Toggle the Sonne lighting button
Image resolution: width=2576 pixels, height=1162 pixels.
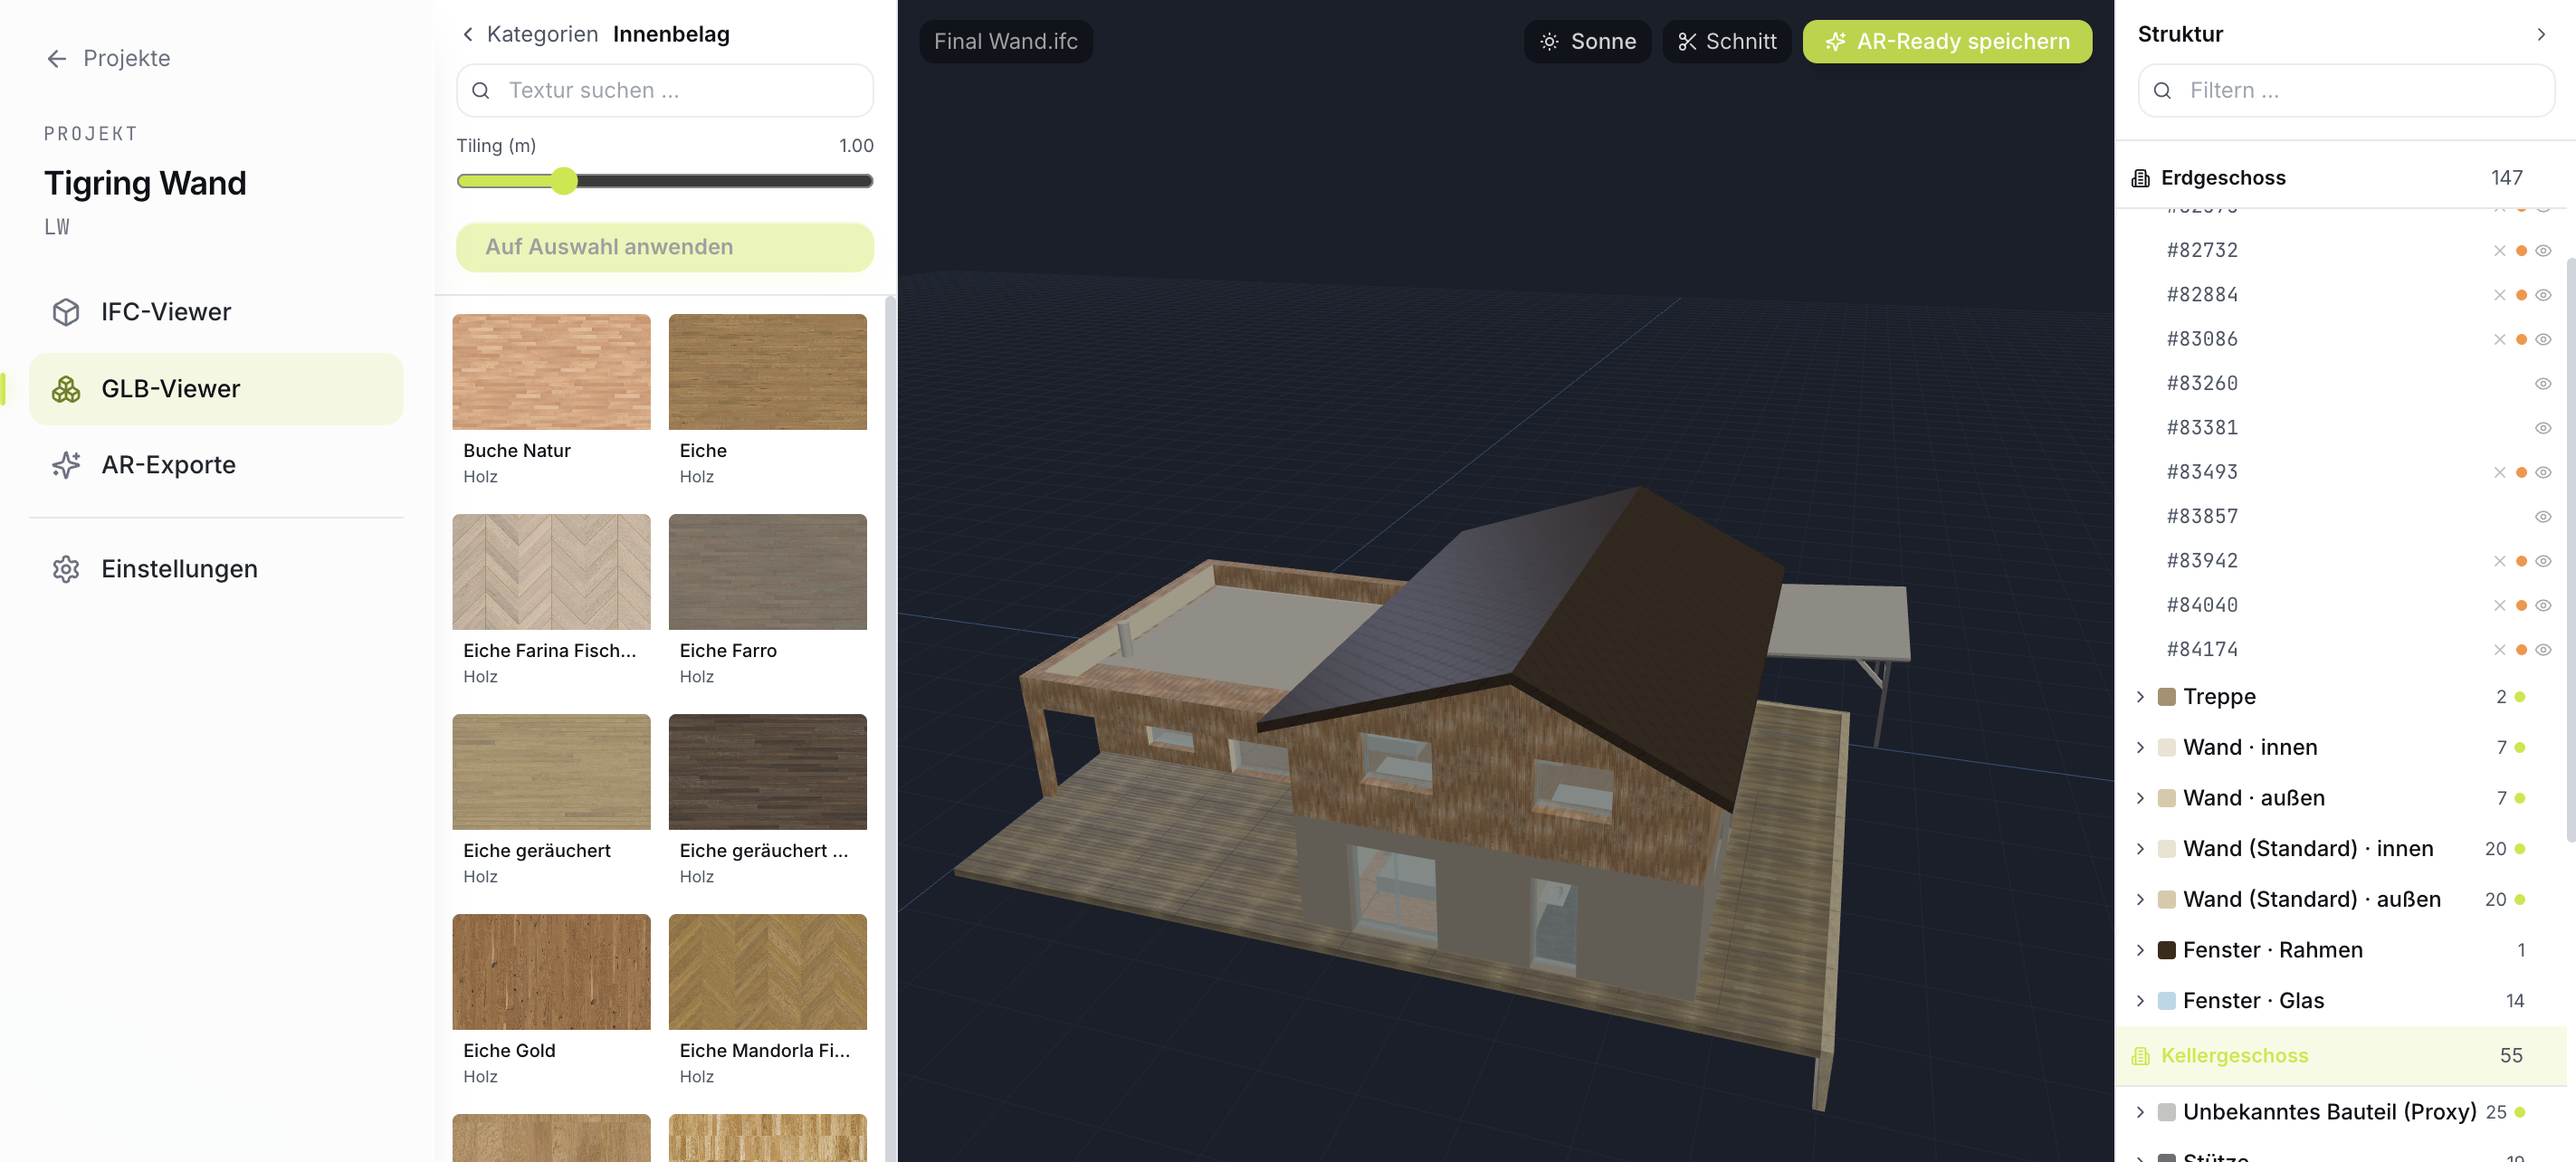click(1587, 42)
